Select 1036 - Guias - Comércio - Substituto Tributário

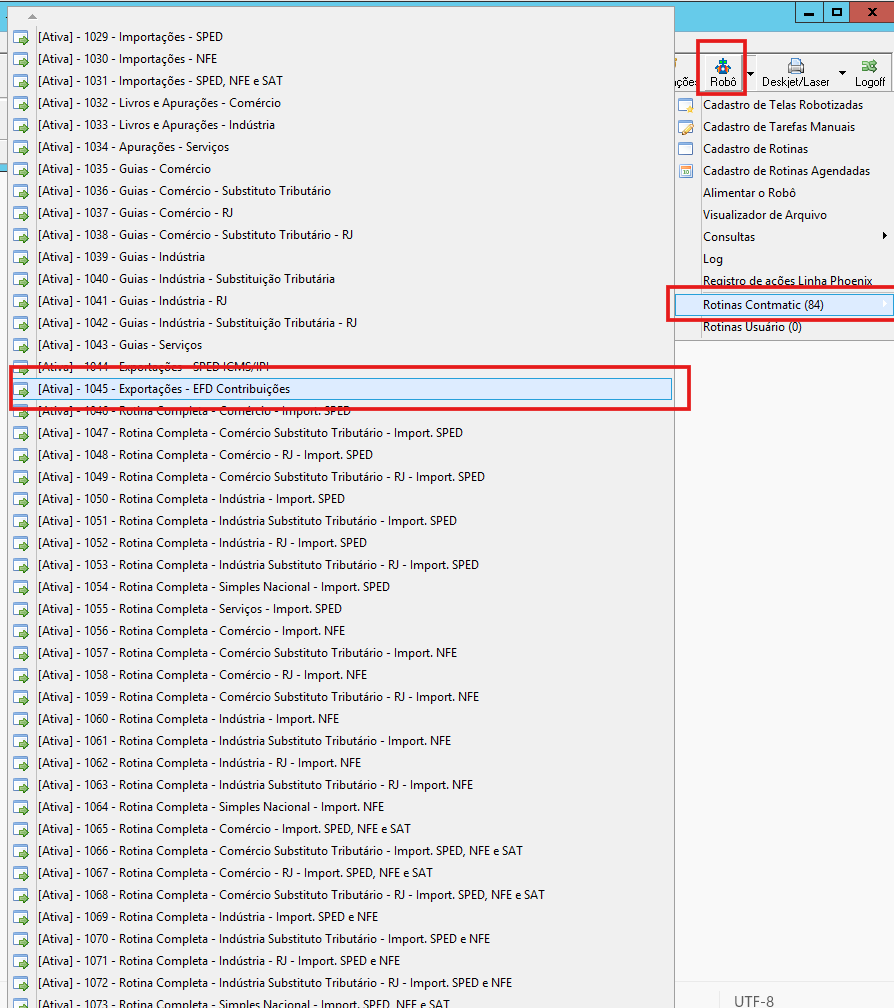pyautogui.click(x=184, y=191)
